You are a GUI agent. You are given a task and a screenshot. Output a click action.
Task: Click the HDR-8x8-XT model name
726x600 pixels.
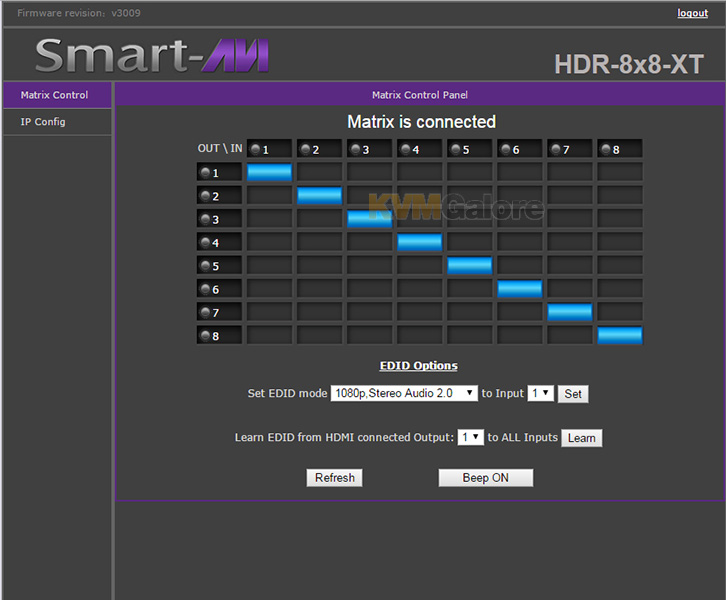point(629,64)
